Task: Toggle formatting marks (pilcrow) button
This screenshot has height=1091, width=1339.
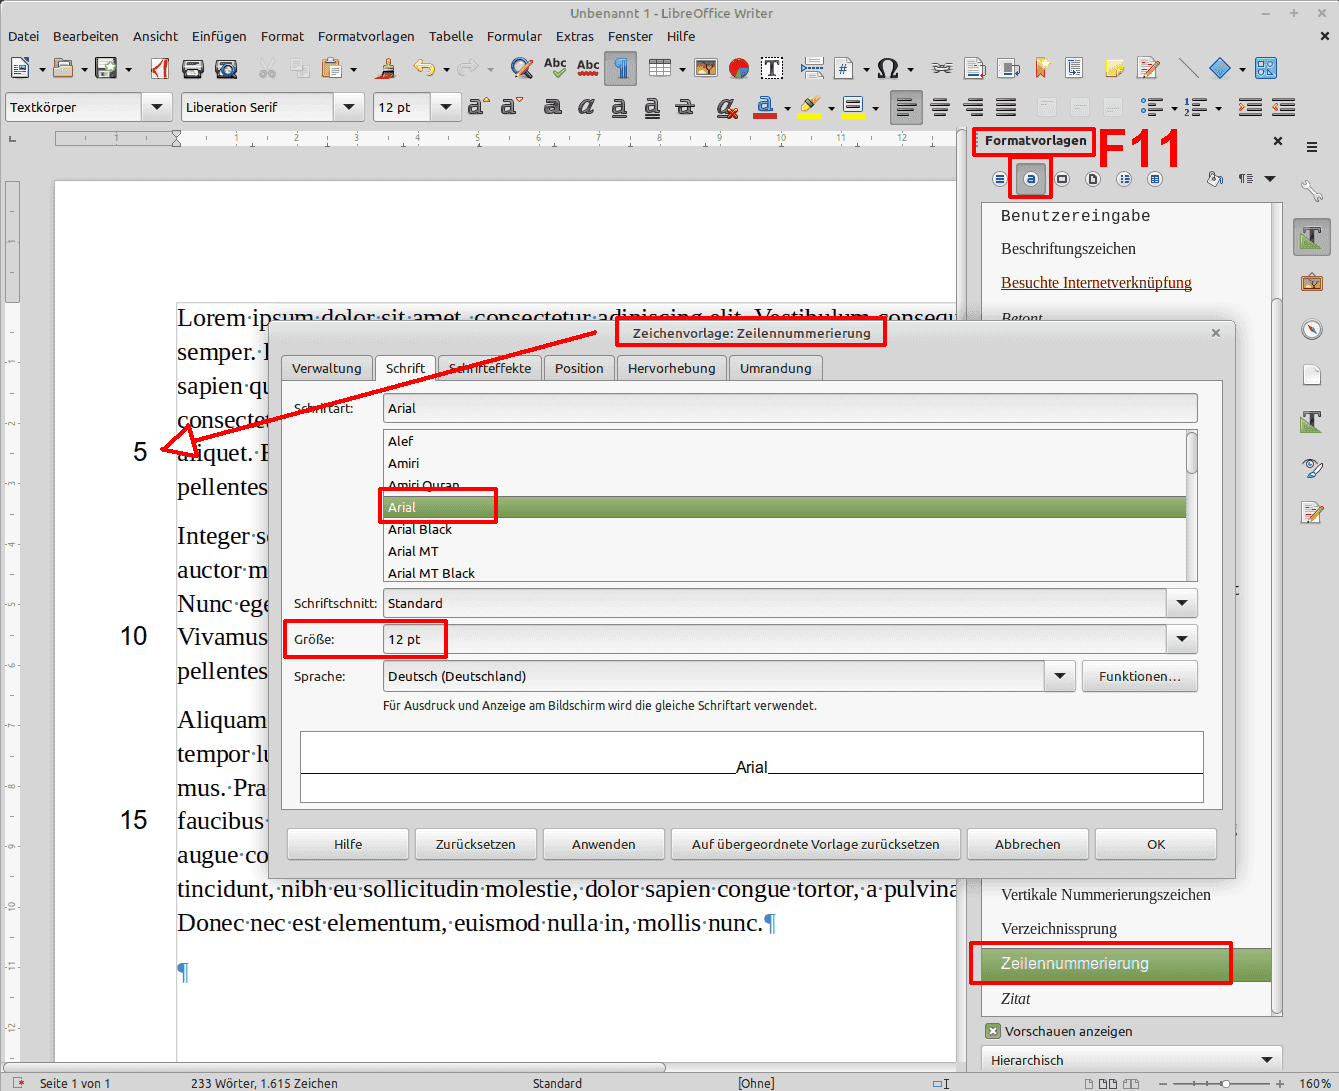Action: [x=621, y=68]
